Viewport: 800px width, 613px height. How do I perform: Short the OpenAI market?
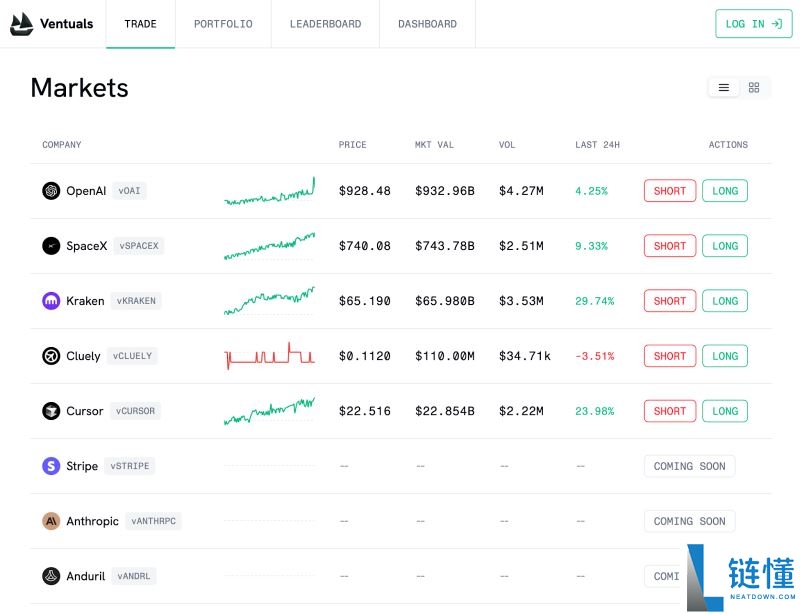[669, 191]
